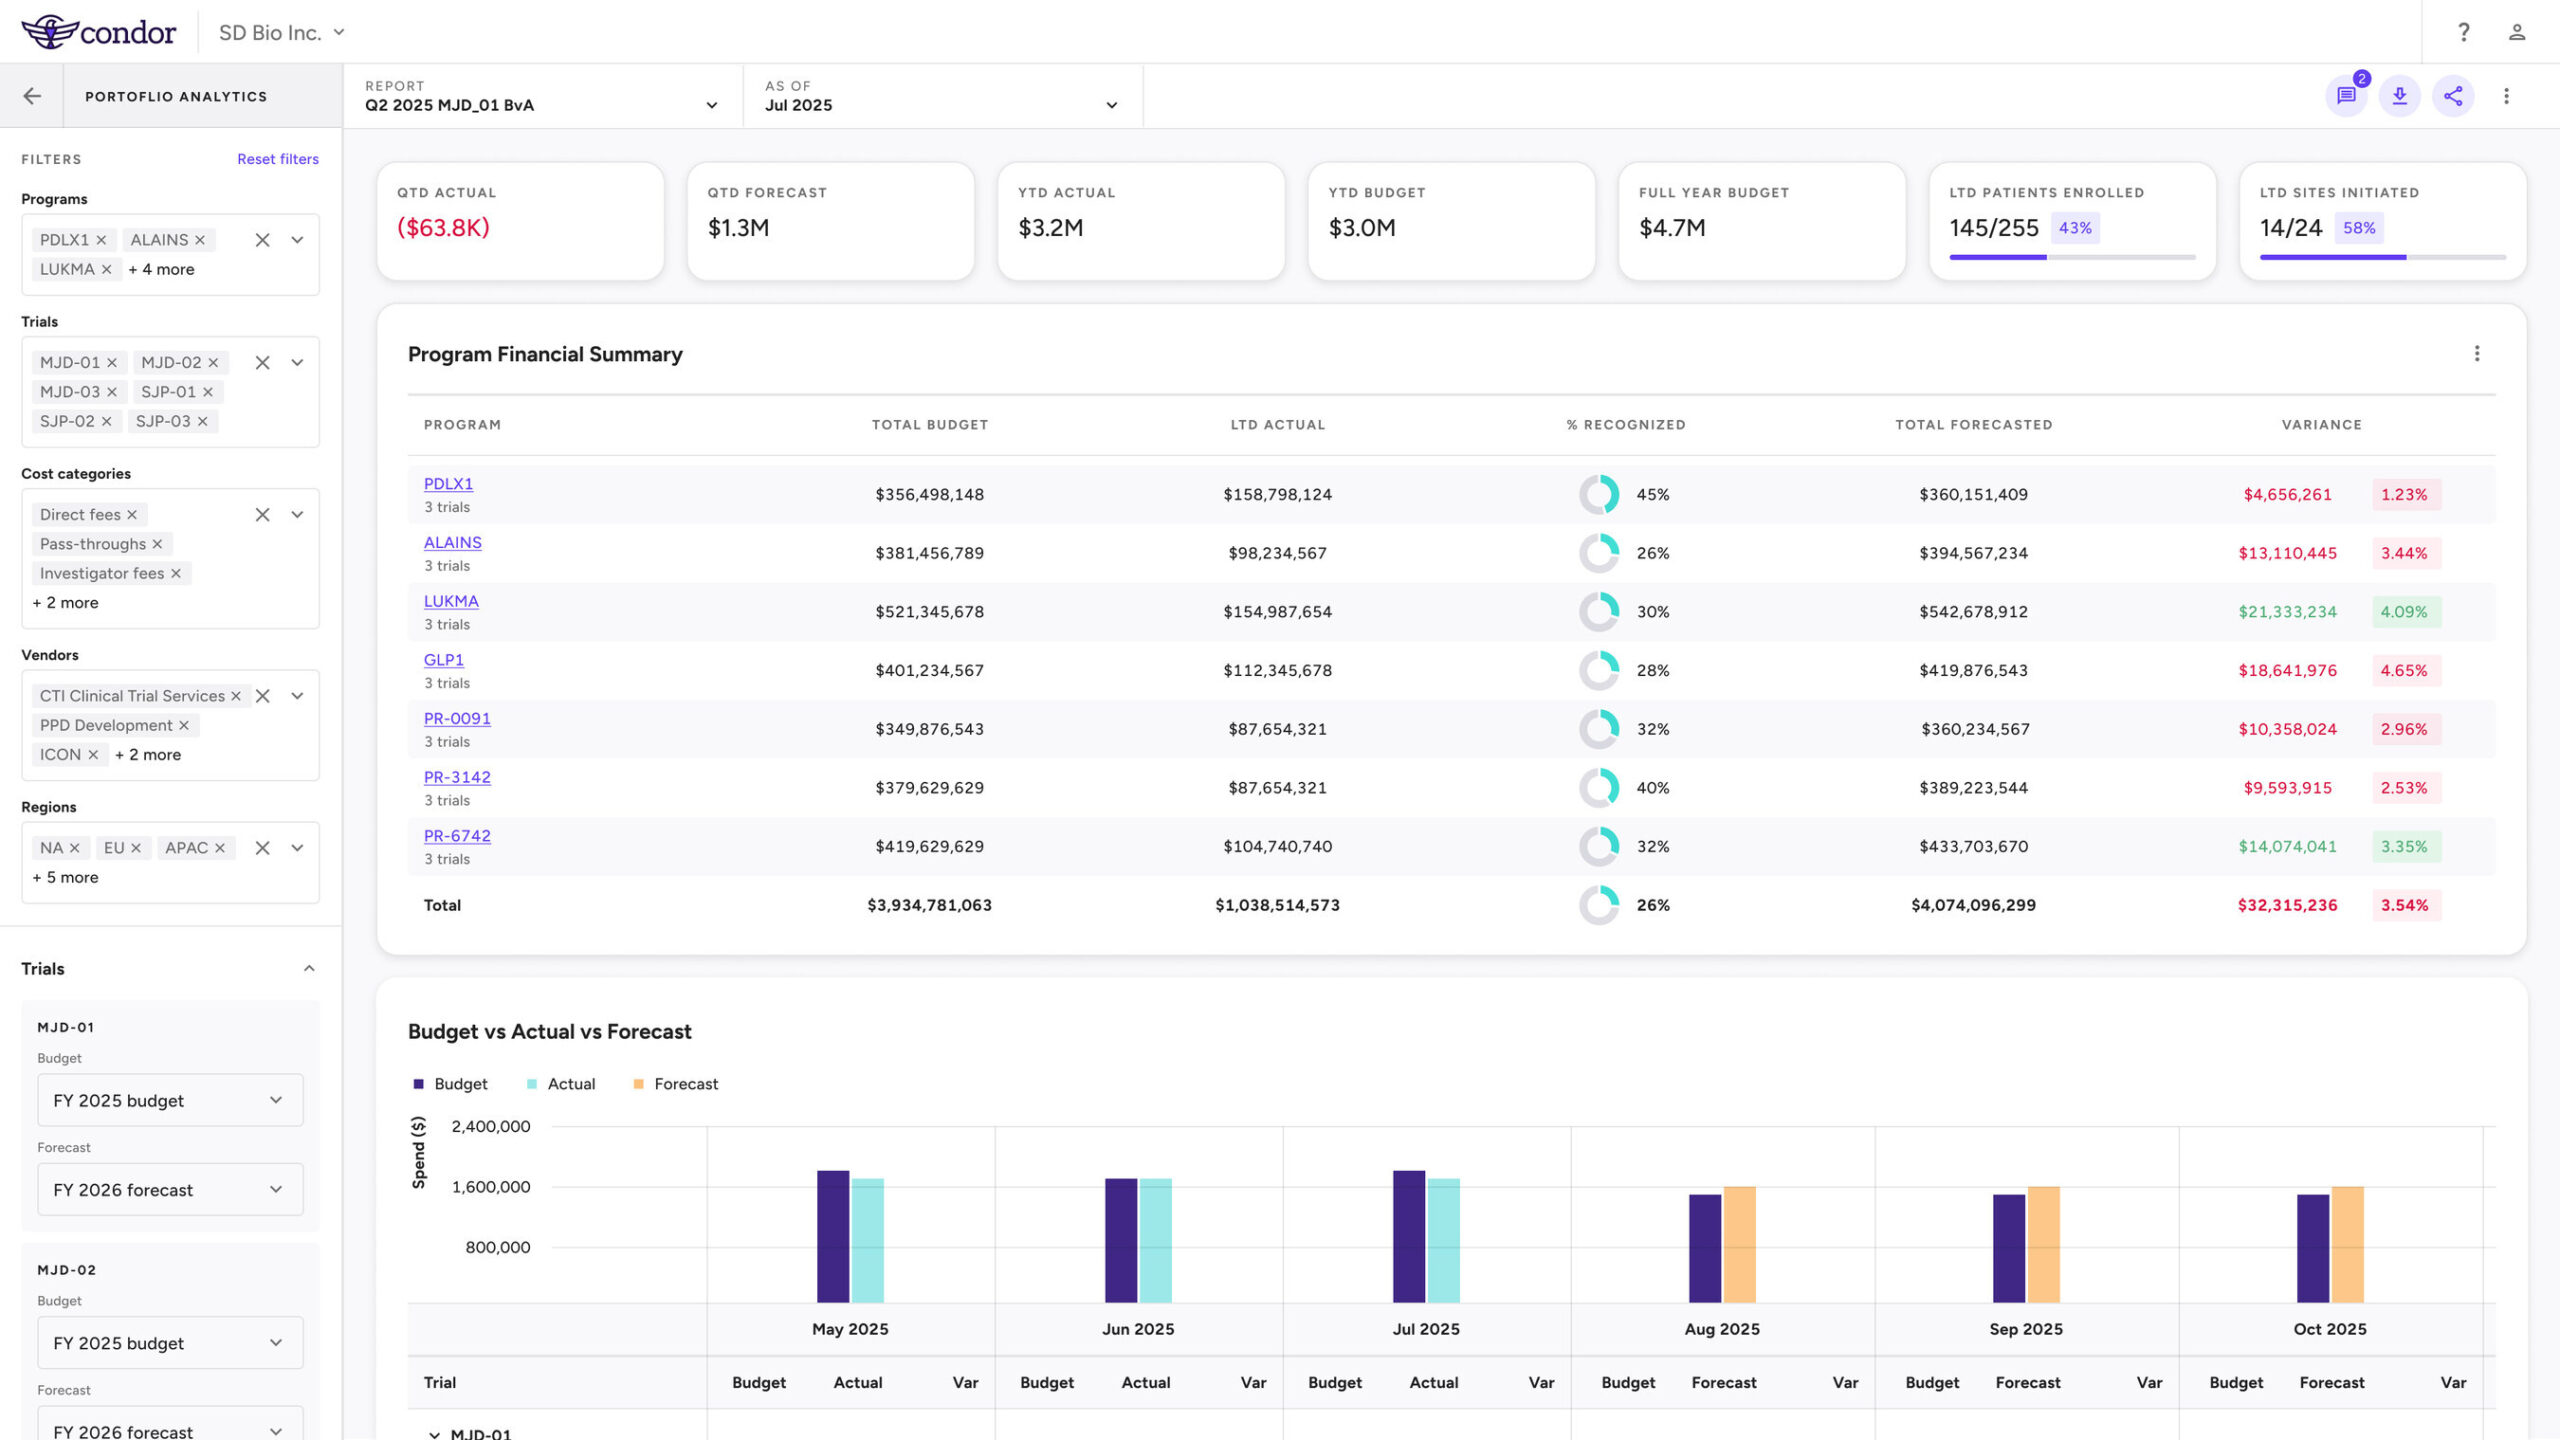Screen dimensions: 2560x1440
Task: Remove CTI Clinical Trial Services vendor chip
Action: tap(236, 696)
